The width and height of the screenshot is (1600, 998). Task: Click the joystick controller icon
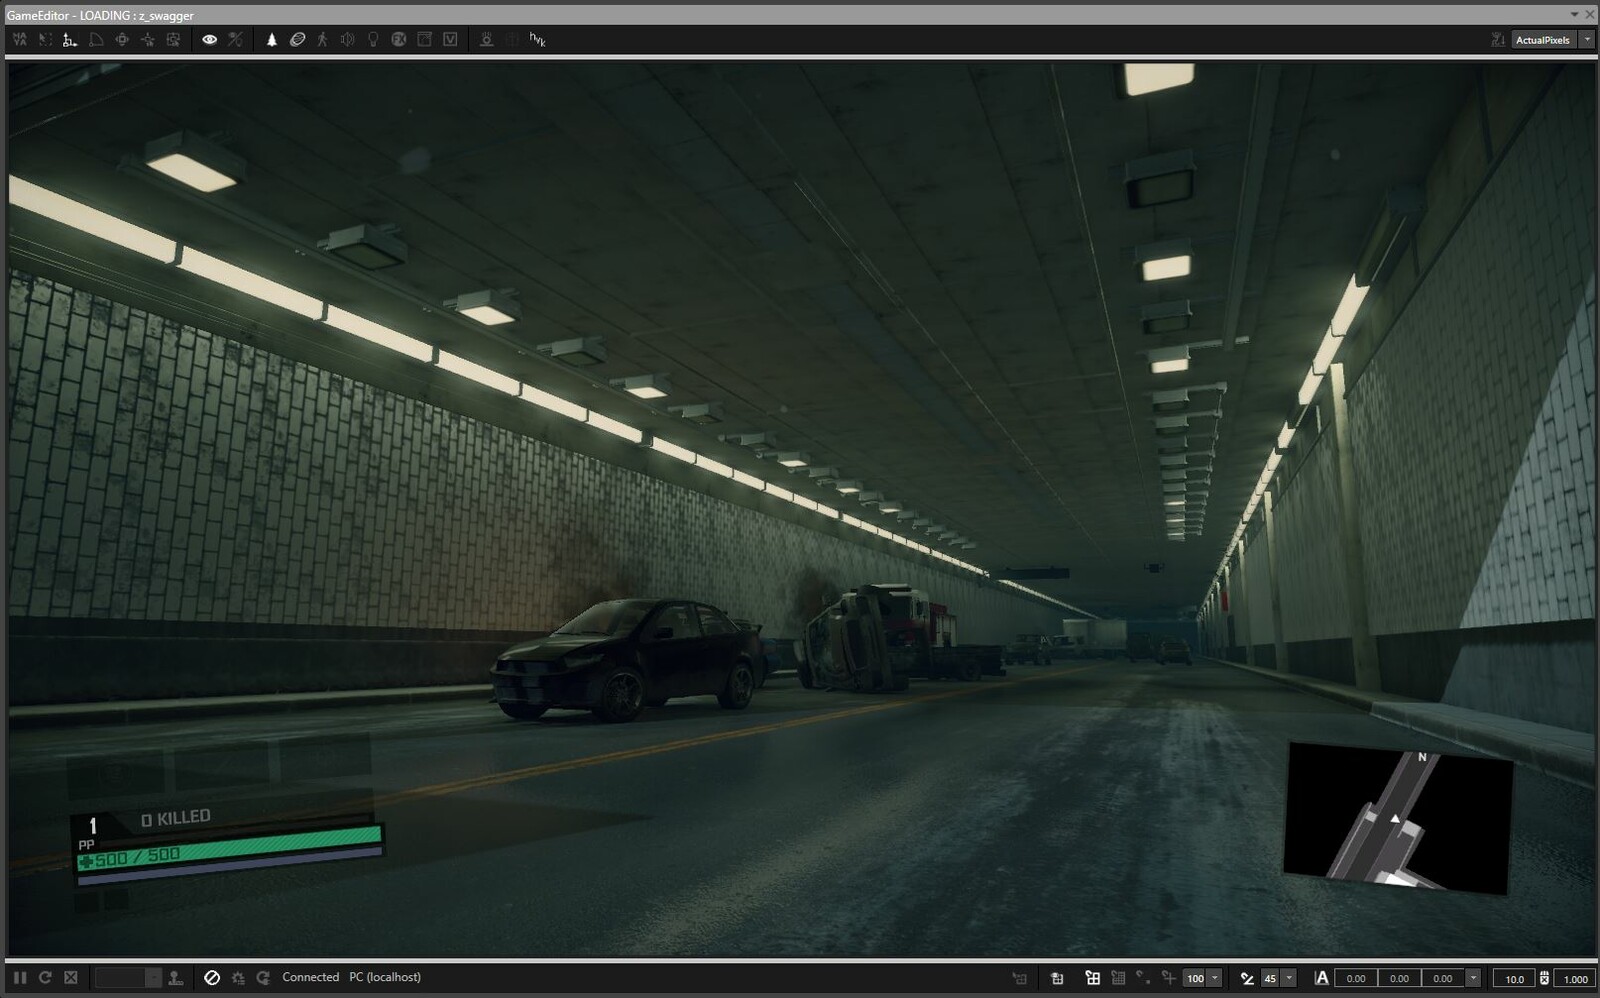(x=176, y=978)
